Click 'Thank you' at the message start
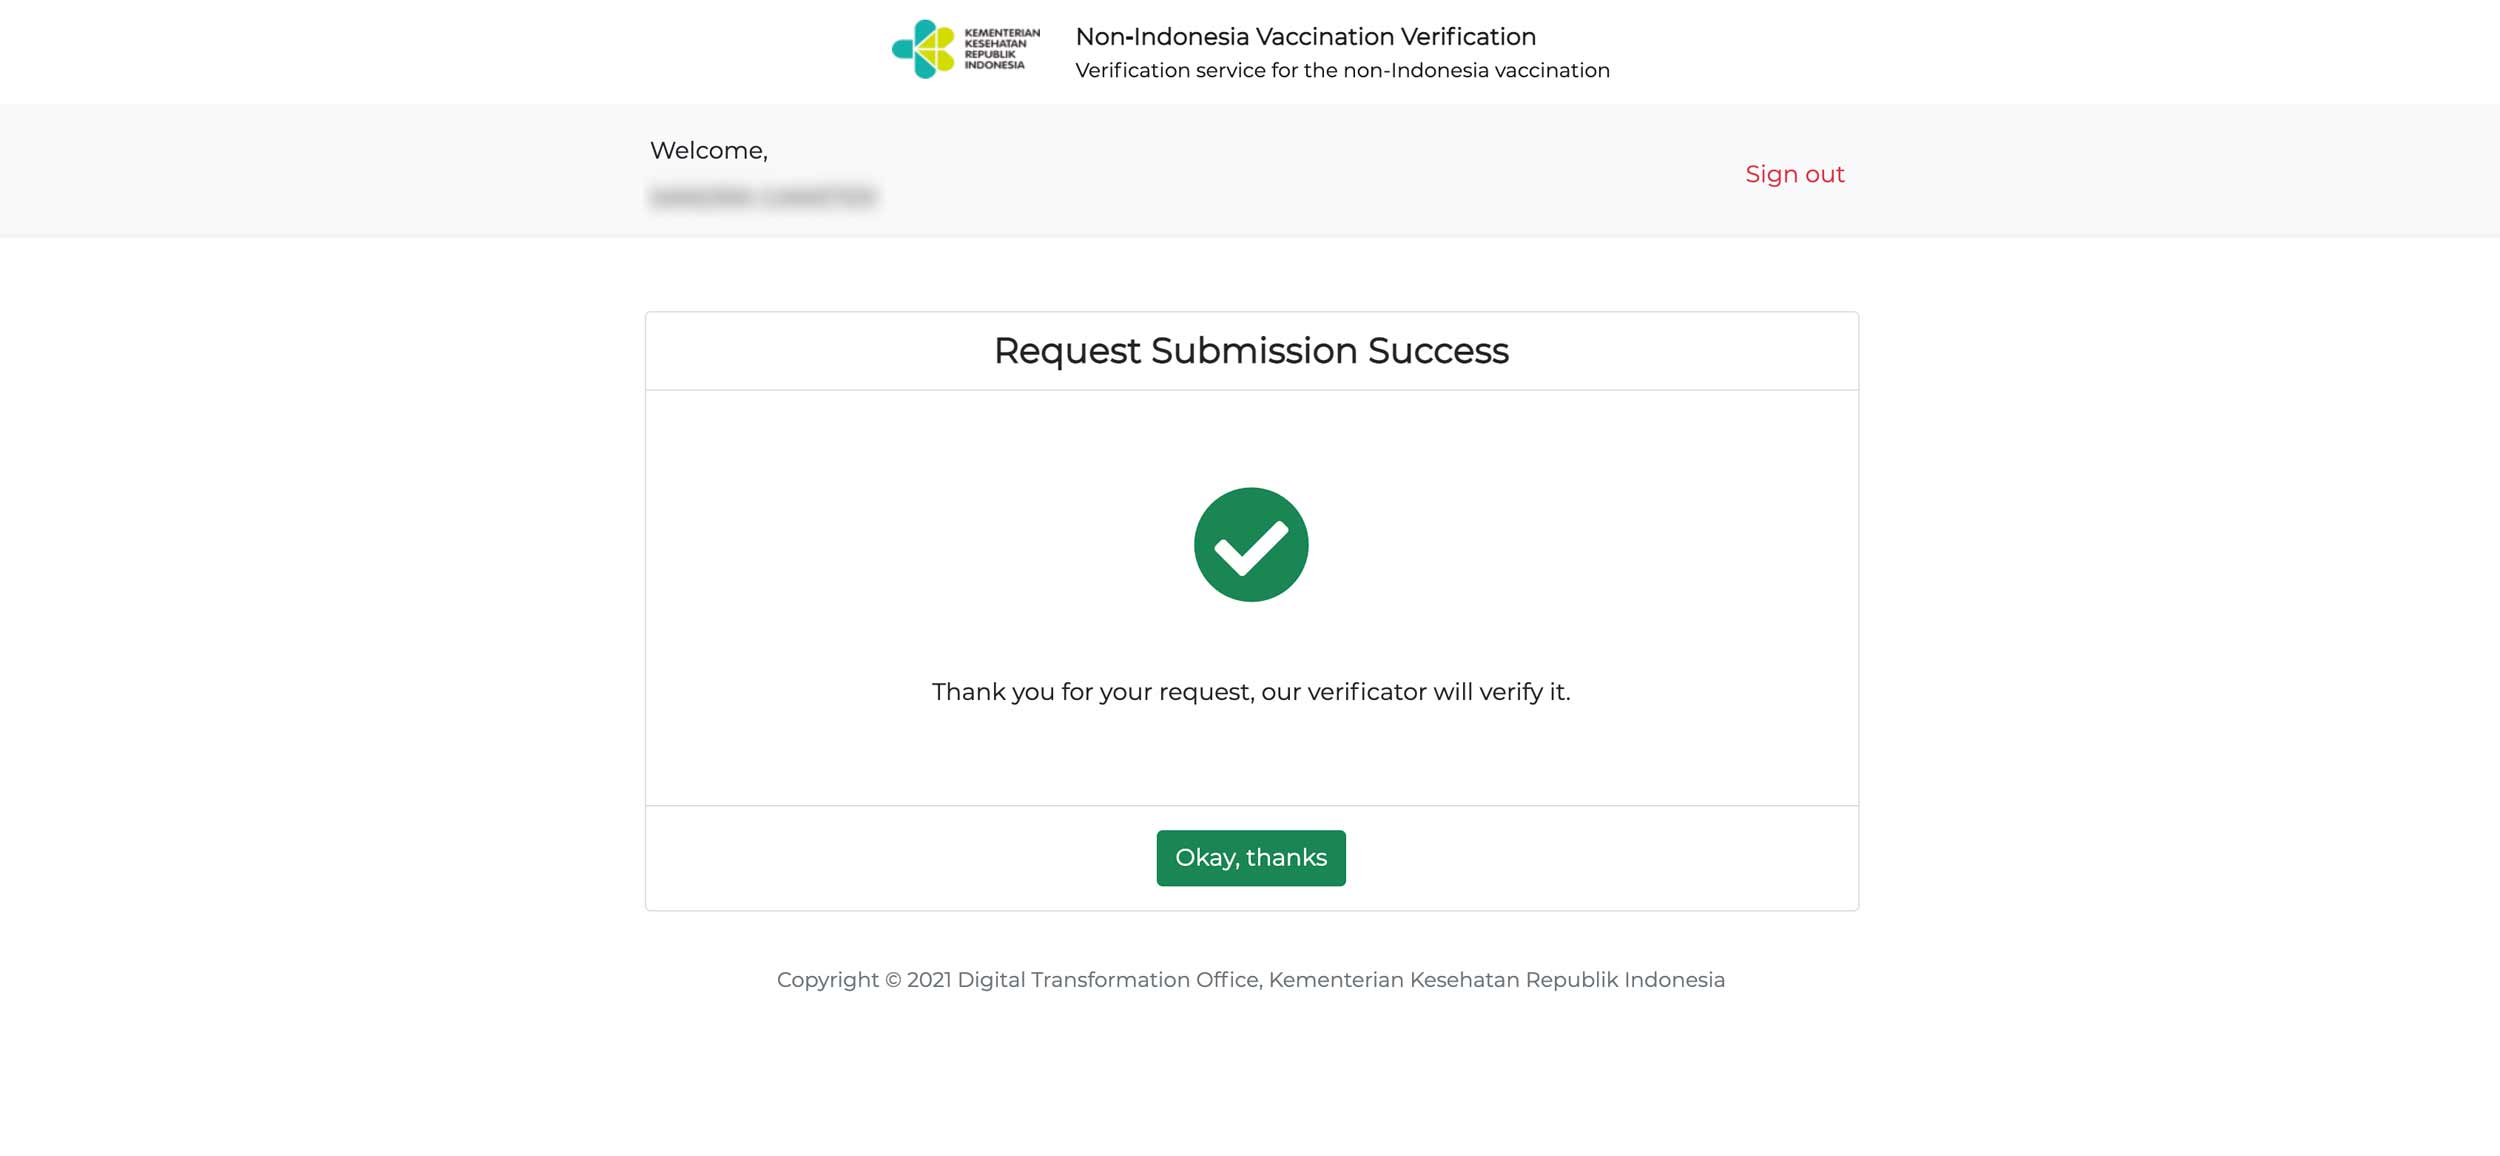The width and height of the screenshot is (2500, 1156). coord(992,692)
